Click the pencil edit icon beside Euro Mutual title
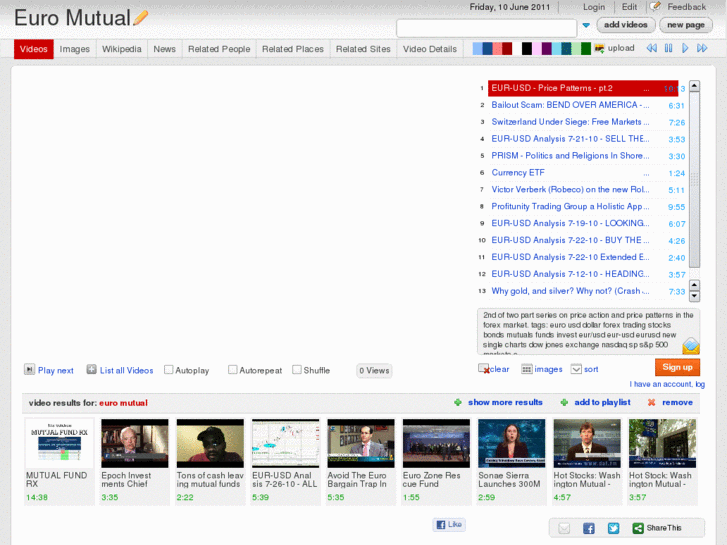 pos(141,17)
